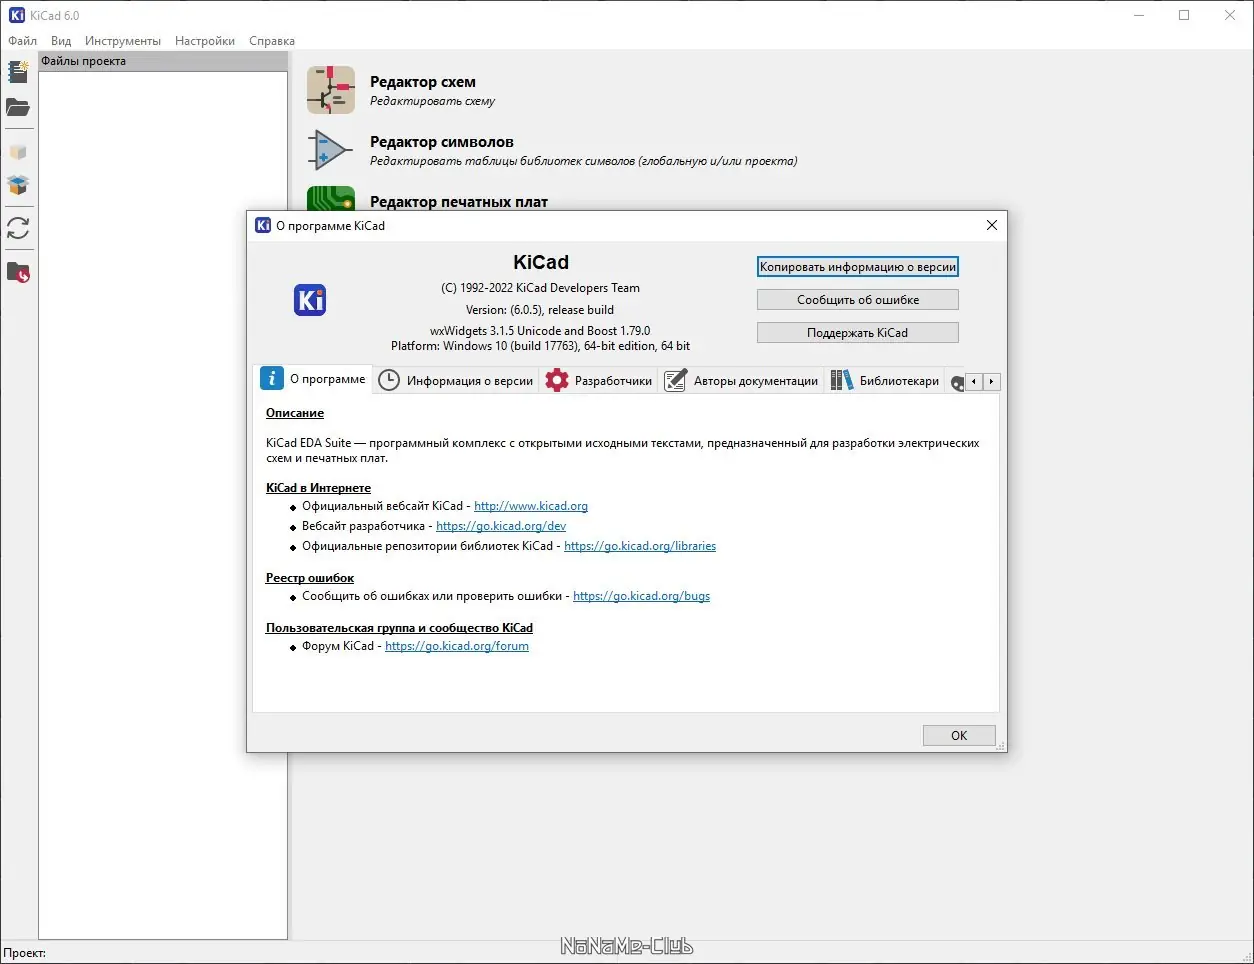The image size is (1254, 964).
Task: Open the Инструменты menu
Action: tap(123, 41)
